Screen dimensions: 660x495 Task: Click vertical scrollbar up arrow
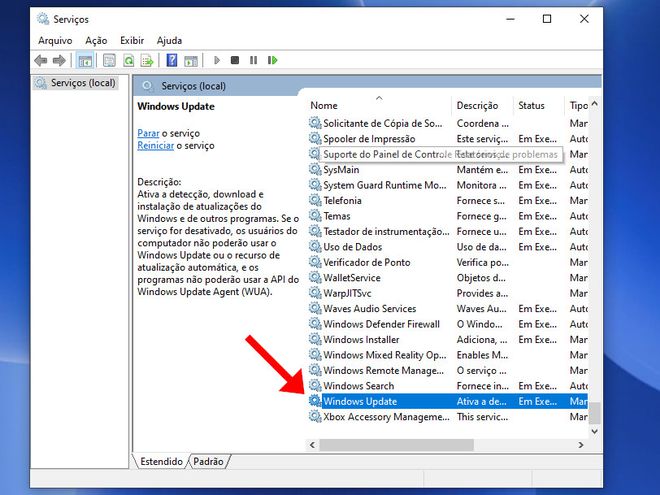pyautogui.click(x=594, y=104)
